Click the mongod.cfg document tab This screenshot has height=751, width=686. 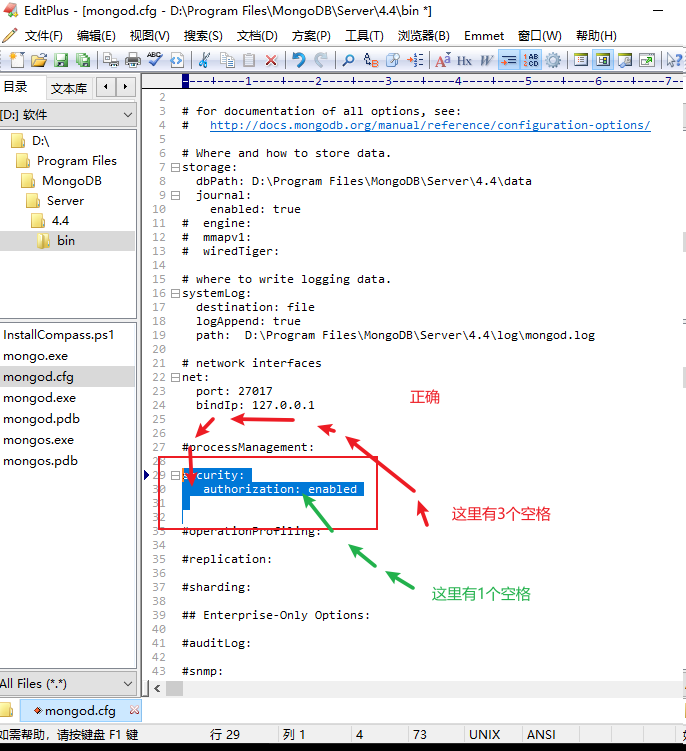(x=80, y=710)
